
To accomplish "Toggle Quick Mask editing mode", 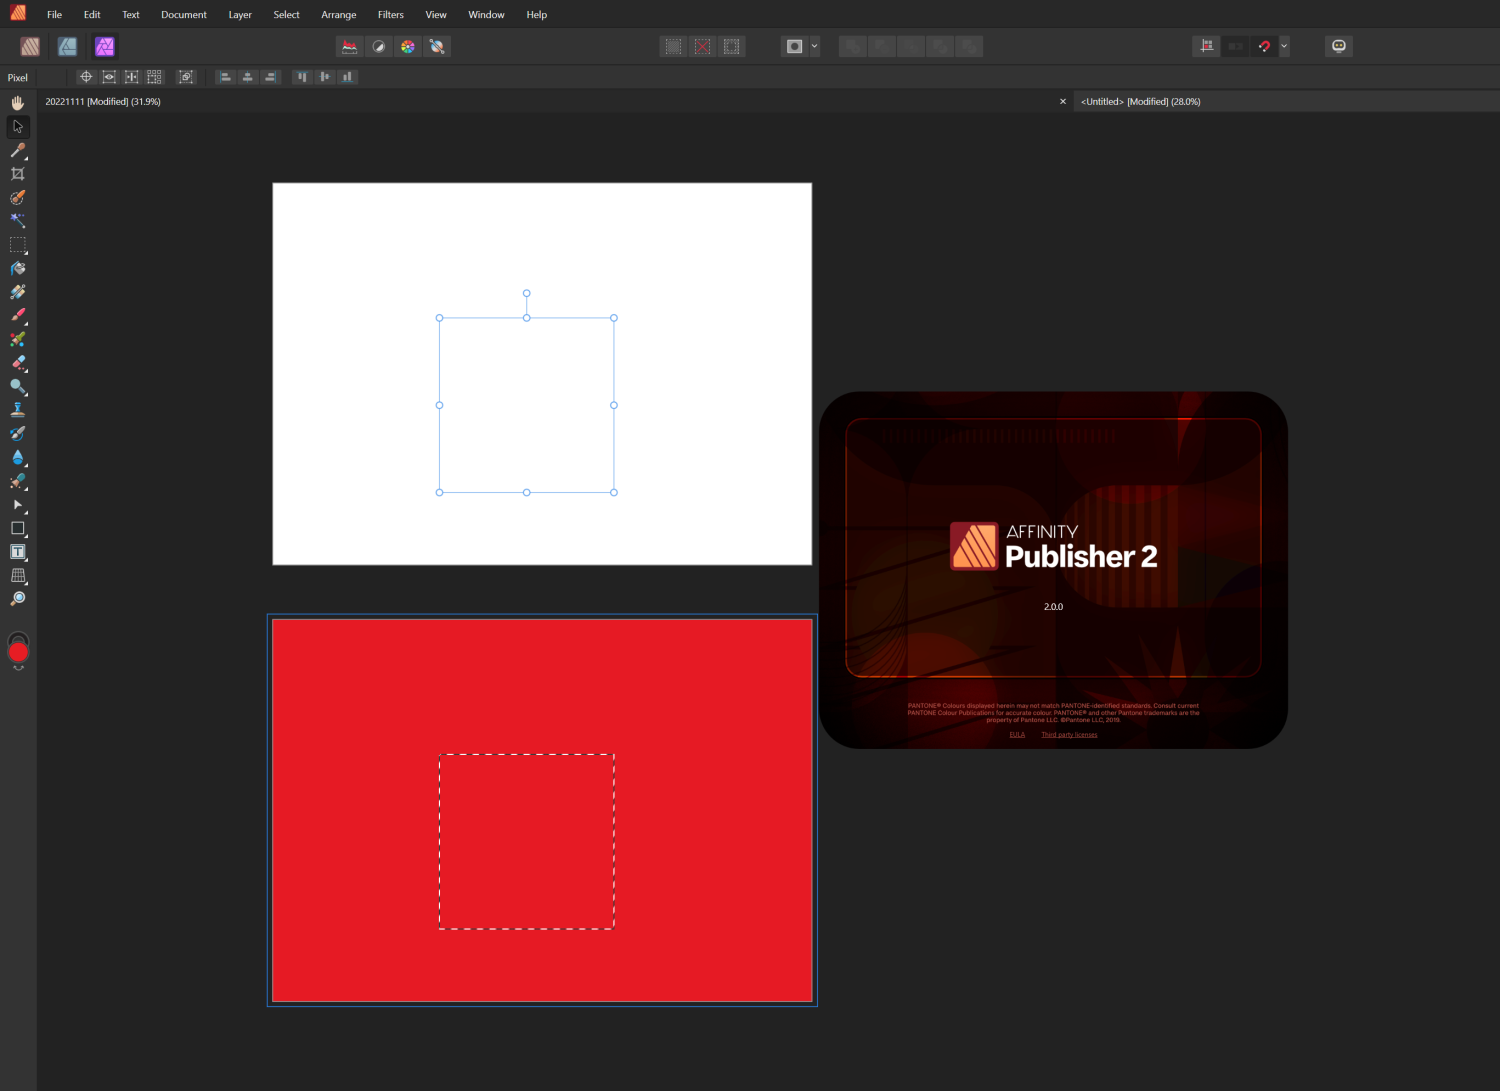I will [x=795, y=46].
